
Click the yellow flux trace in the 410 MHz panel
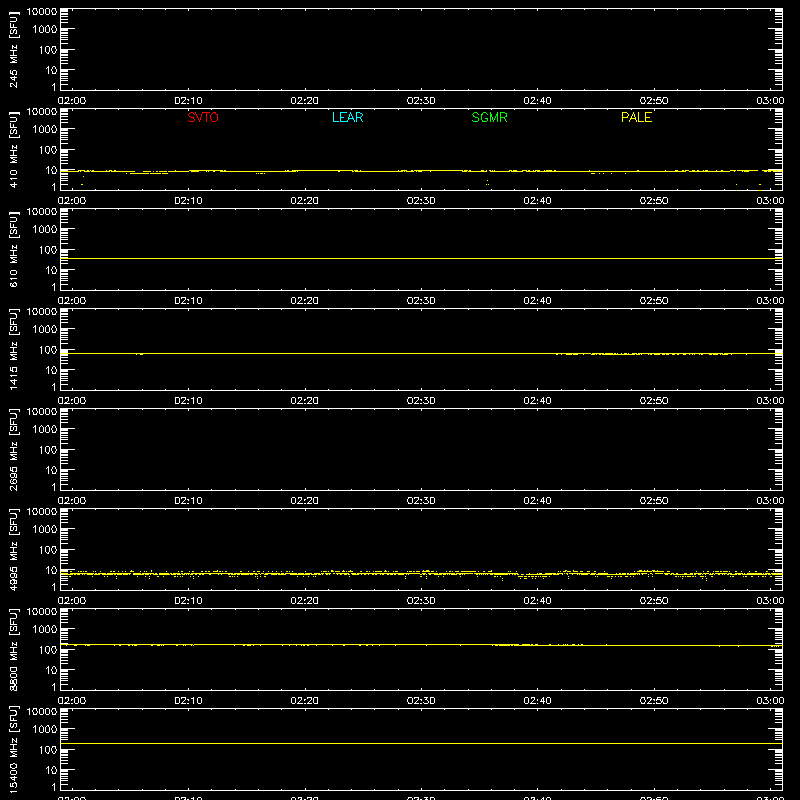(x=421, y=171)
